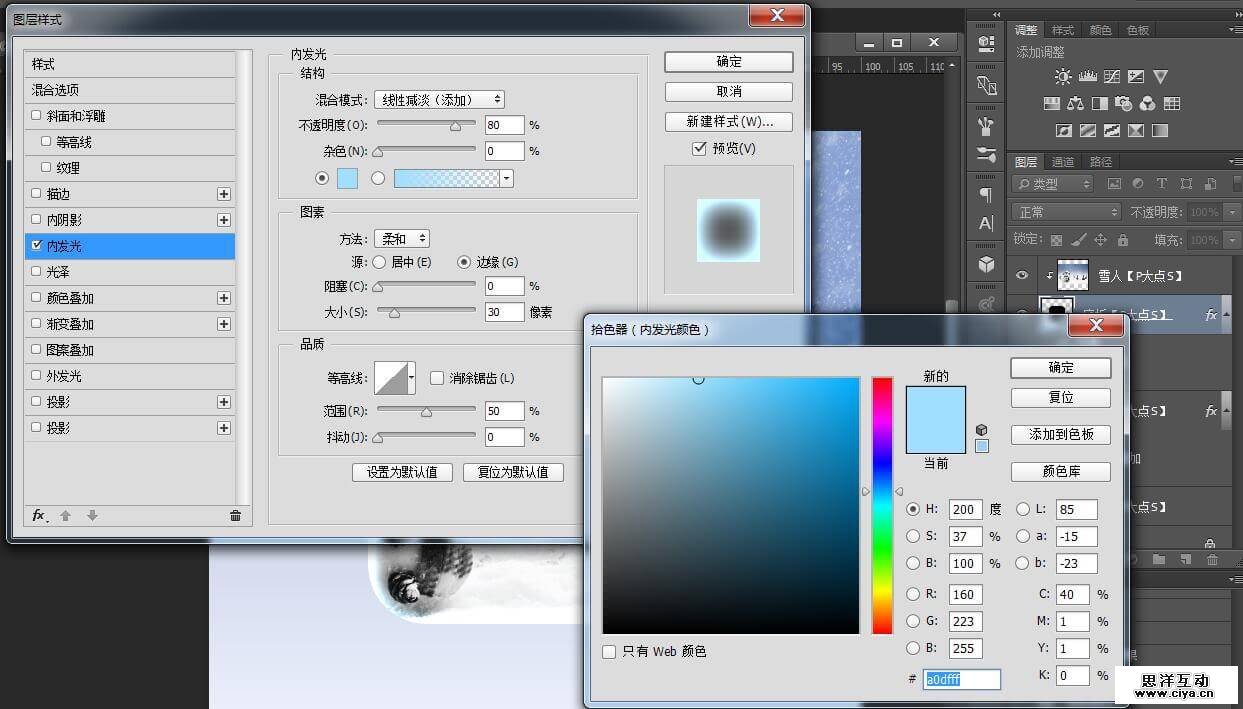
Task: Click the Channel Mixer adjustment icon
Action: click(x=1149, y=102)
